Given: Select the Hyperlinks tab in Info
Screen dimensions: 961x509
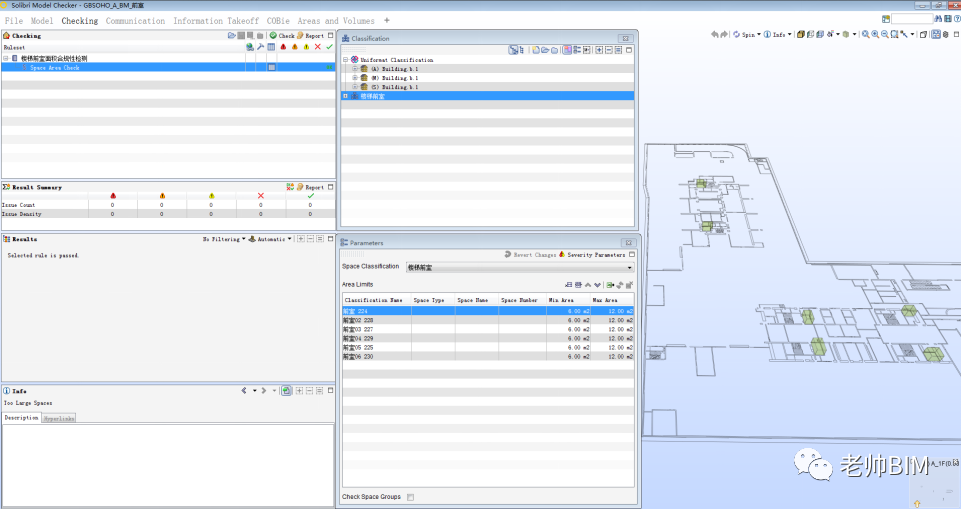Looking at the screenshot, I should click(x=59, y=418).
